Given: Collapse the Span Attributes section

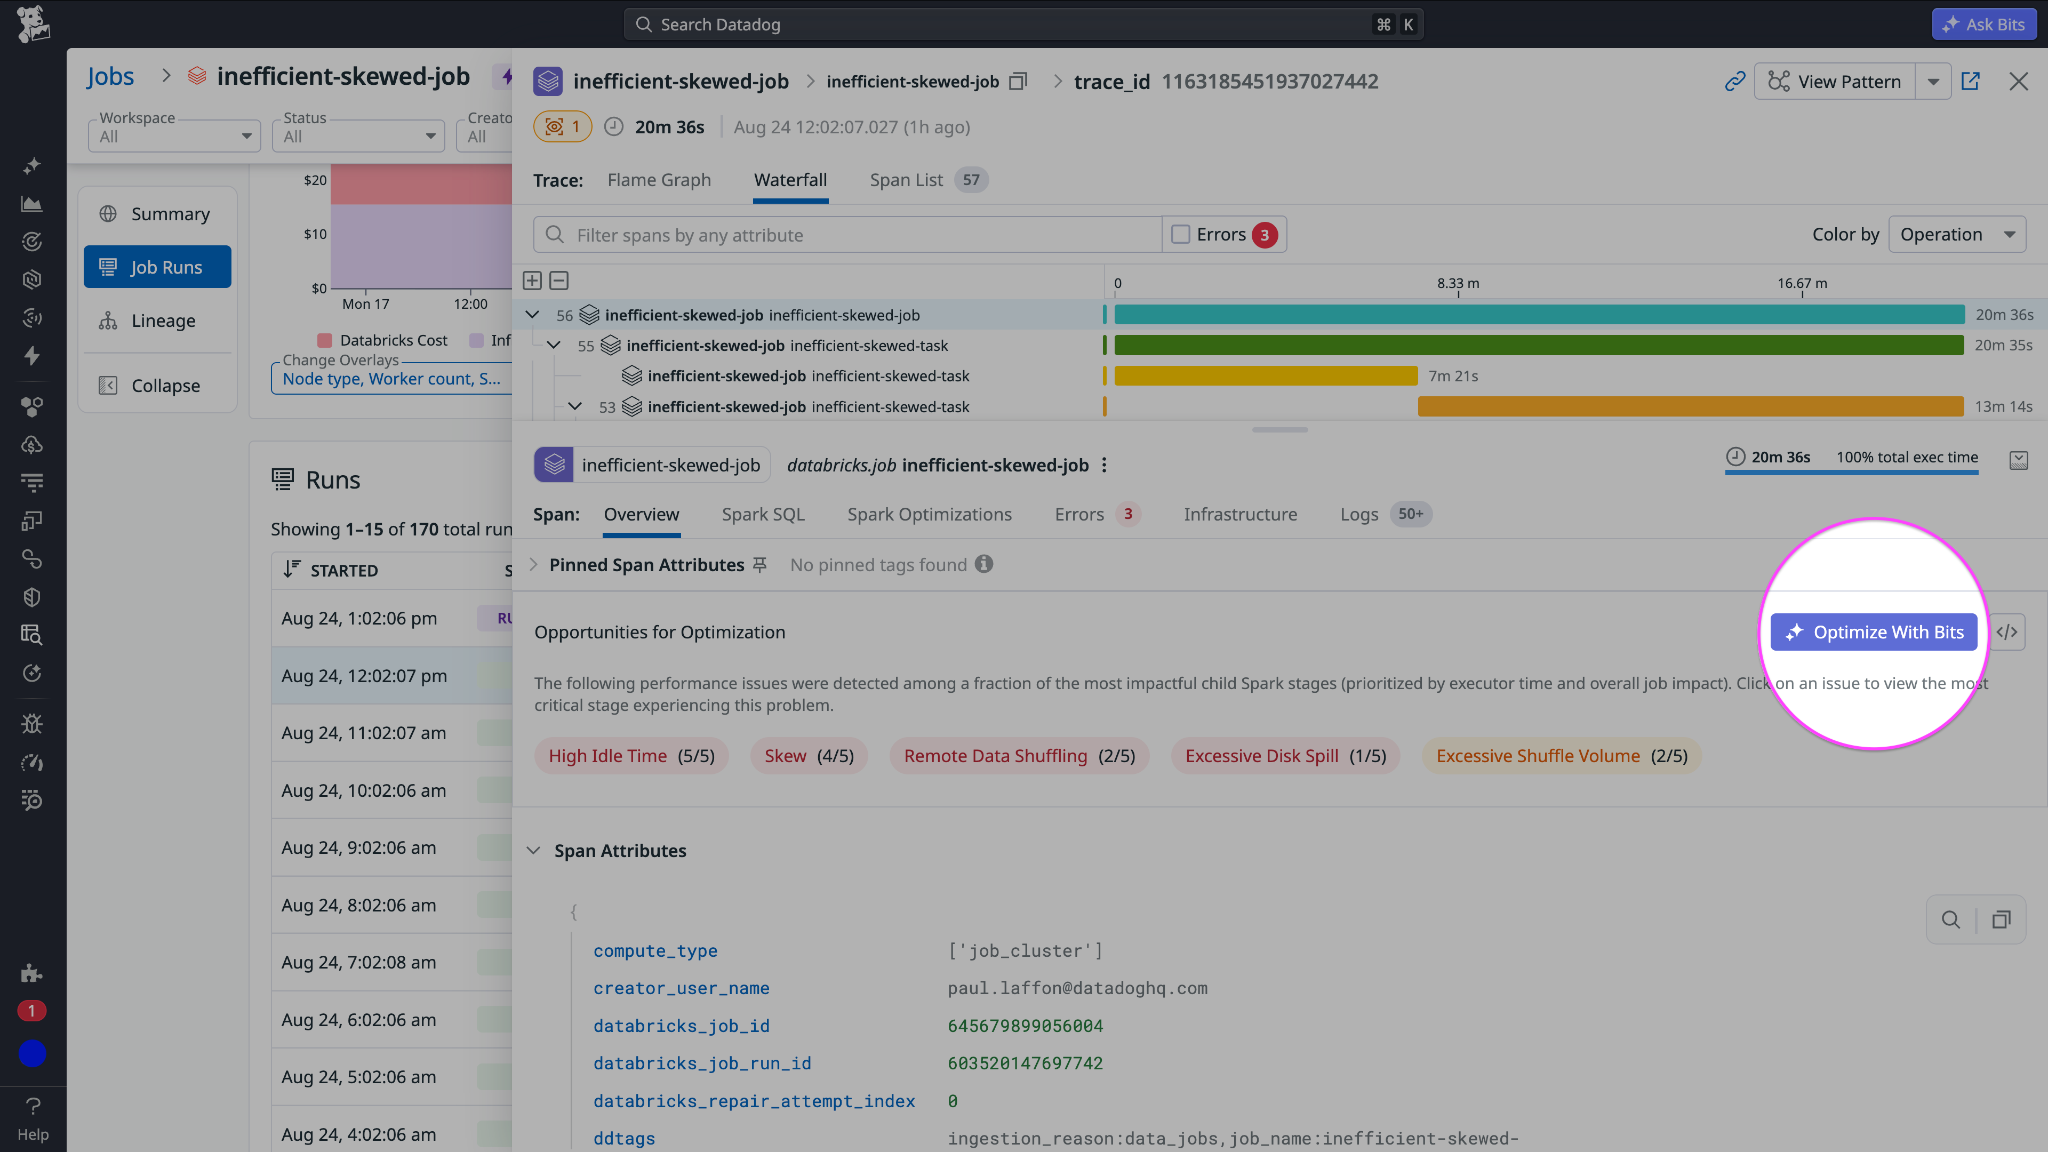Looking at the screenshot, I should (534, 851).
